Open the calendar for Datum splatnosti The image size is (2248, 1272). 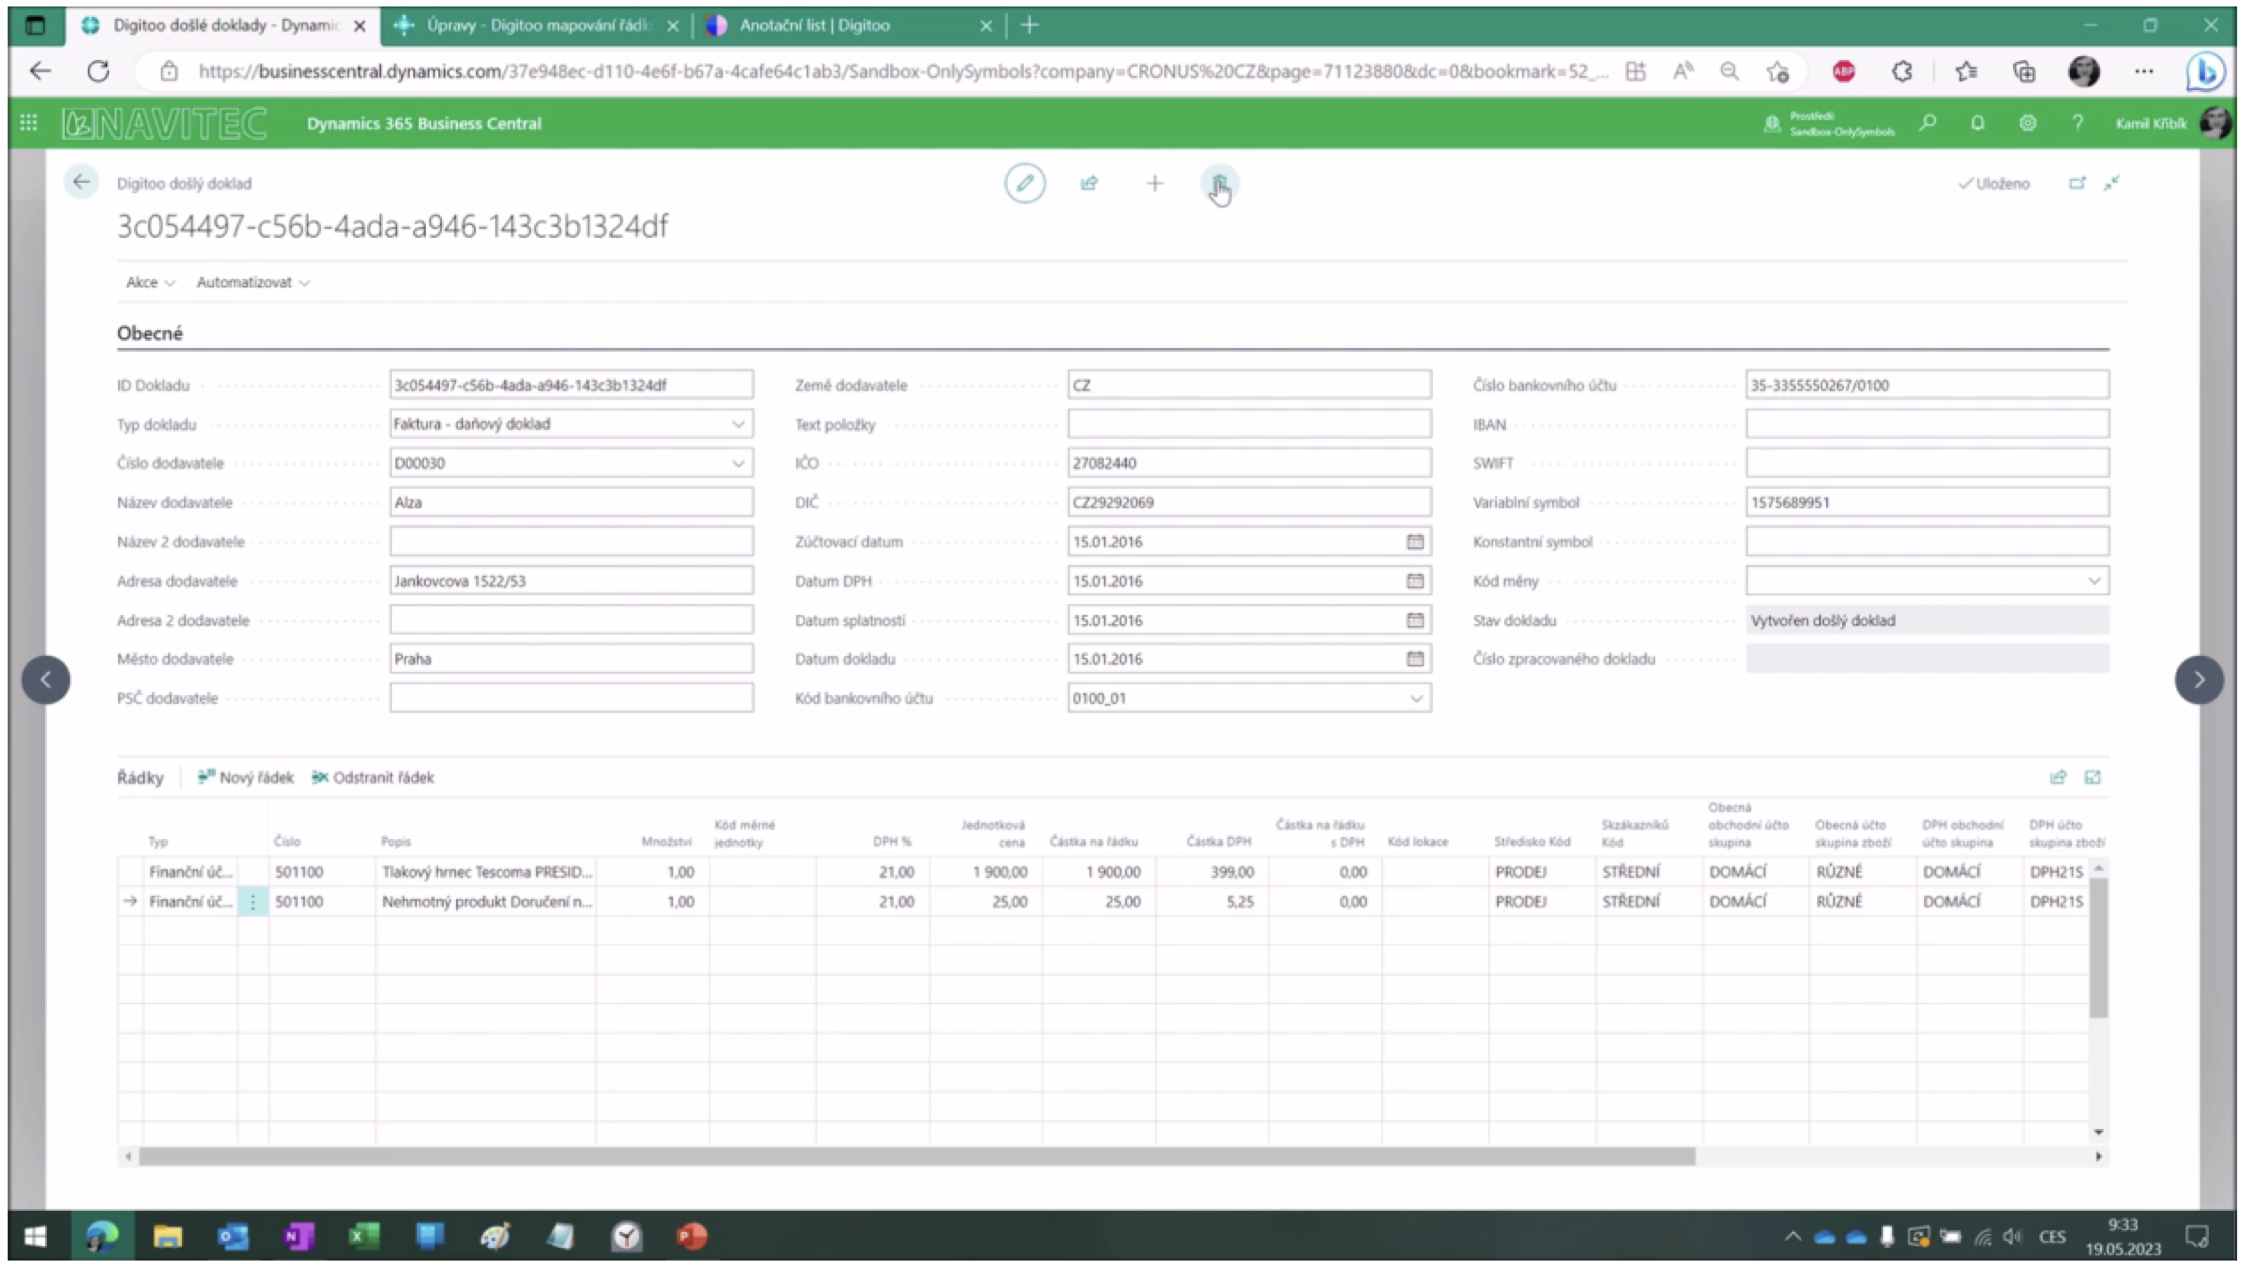(x=1415, y=621)
